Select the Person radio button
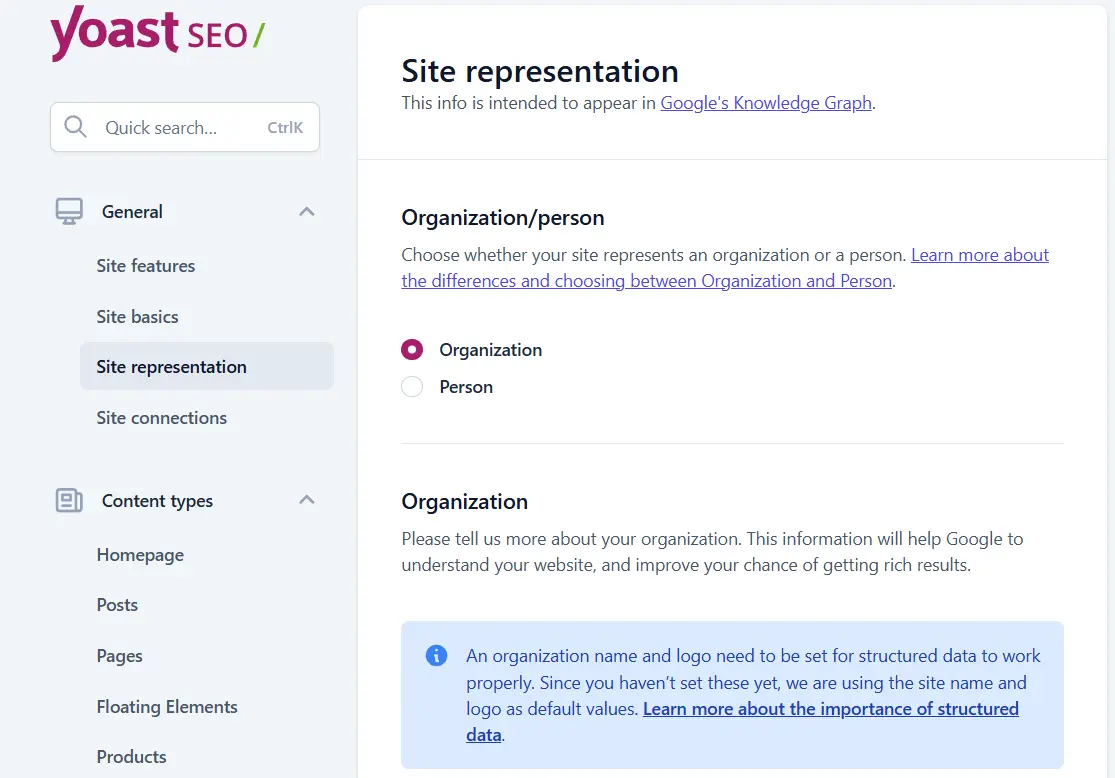1115x778 pixels. pos(412,387)
